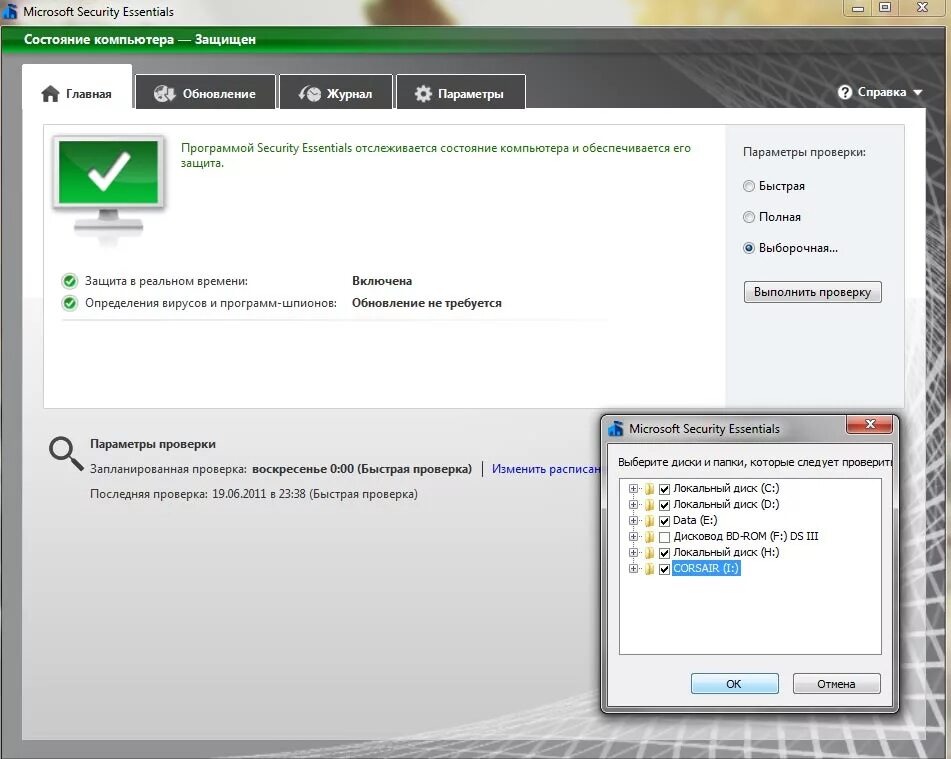Select the Полная scan option
The height and width of the screenshot is (759, 951).
[749, 217]
